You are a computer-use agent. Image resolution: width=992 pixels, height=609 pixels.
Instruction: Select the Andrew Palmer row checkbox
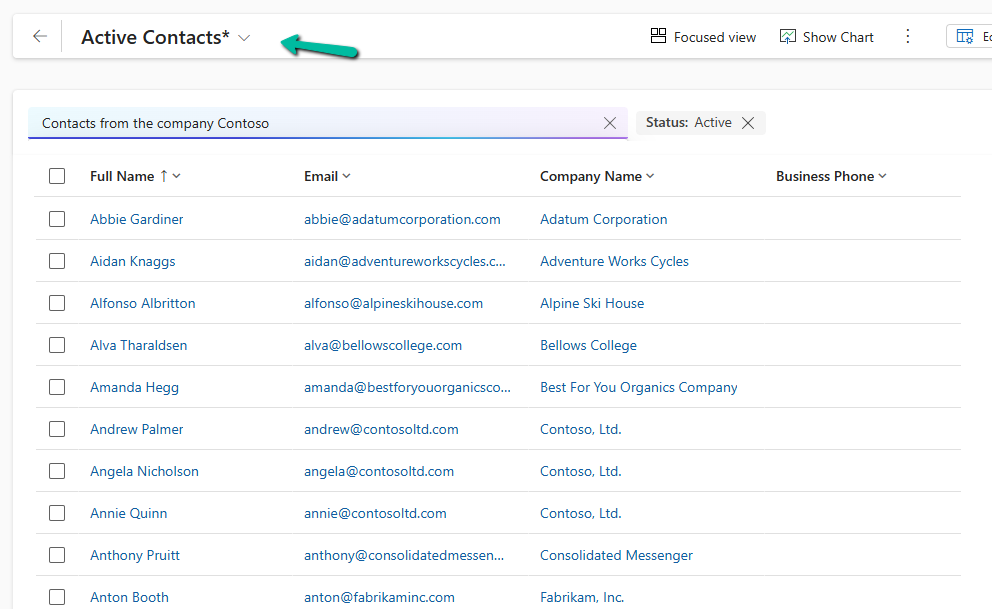coord(57,429)
